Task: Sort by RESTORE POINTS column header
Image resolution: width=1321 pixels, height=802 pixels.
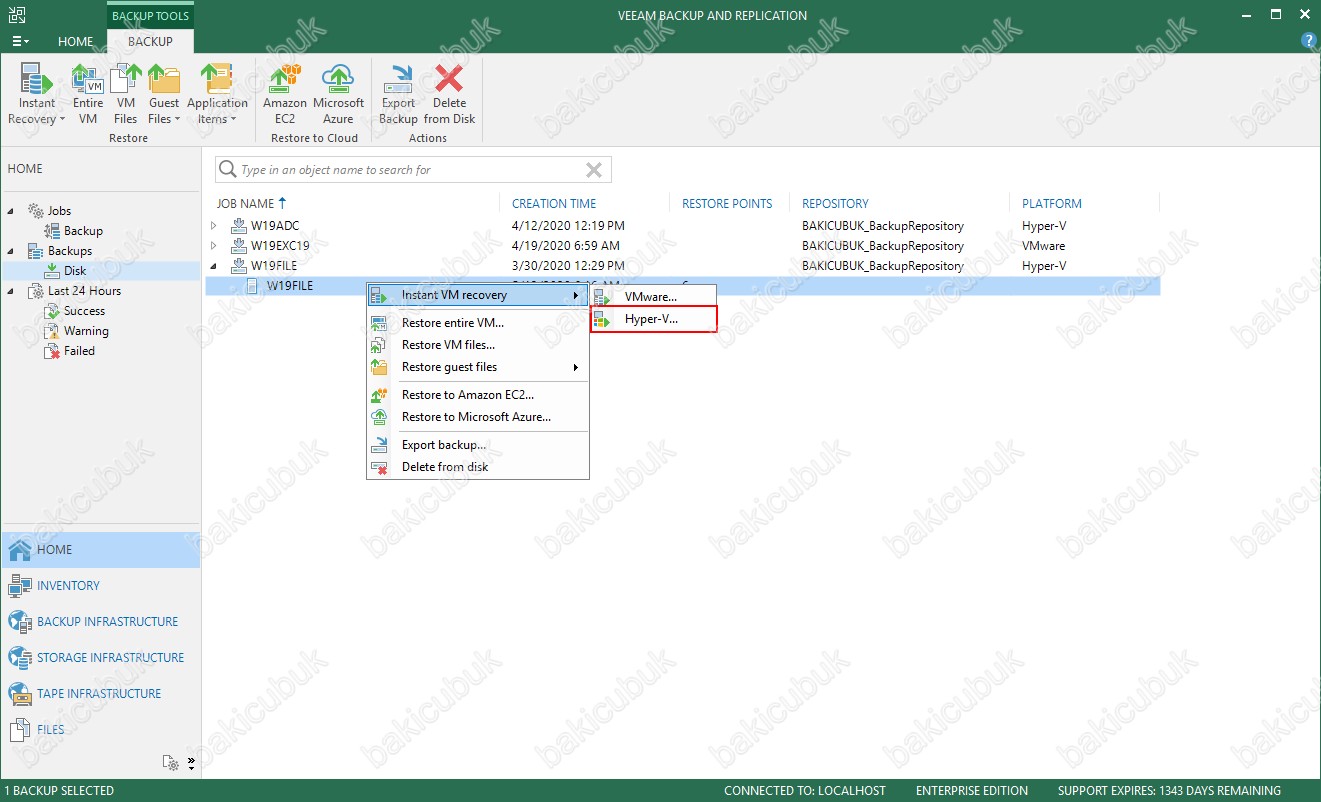Action: click(728, 203)
